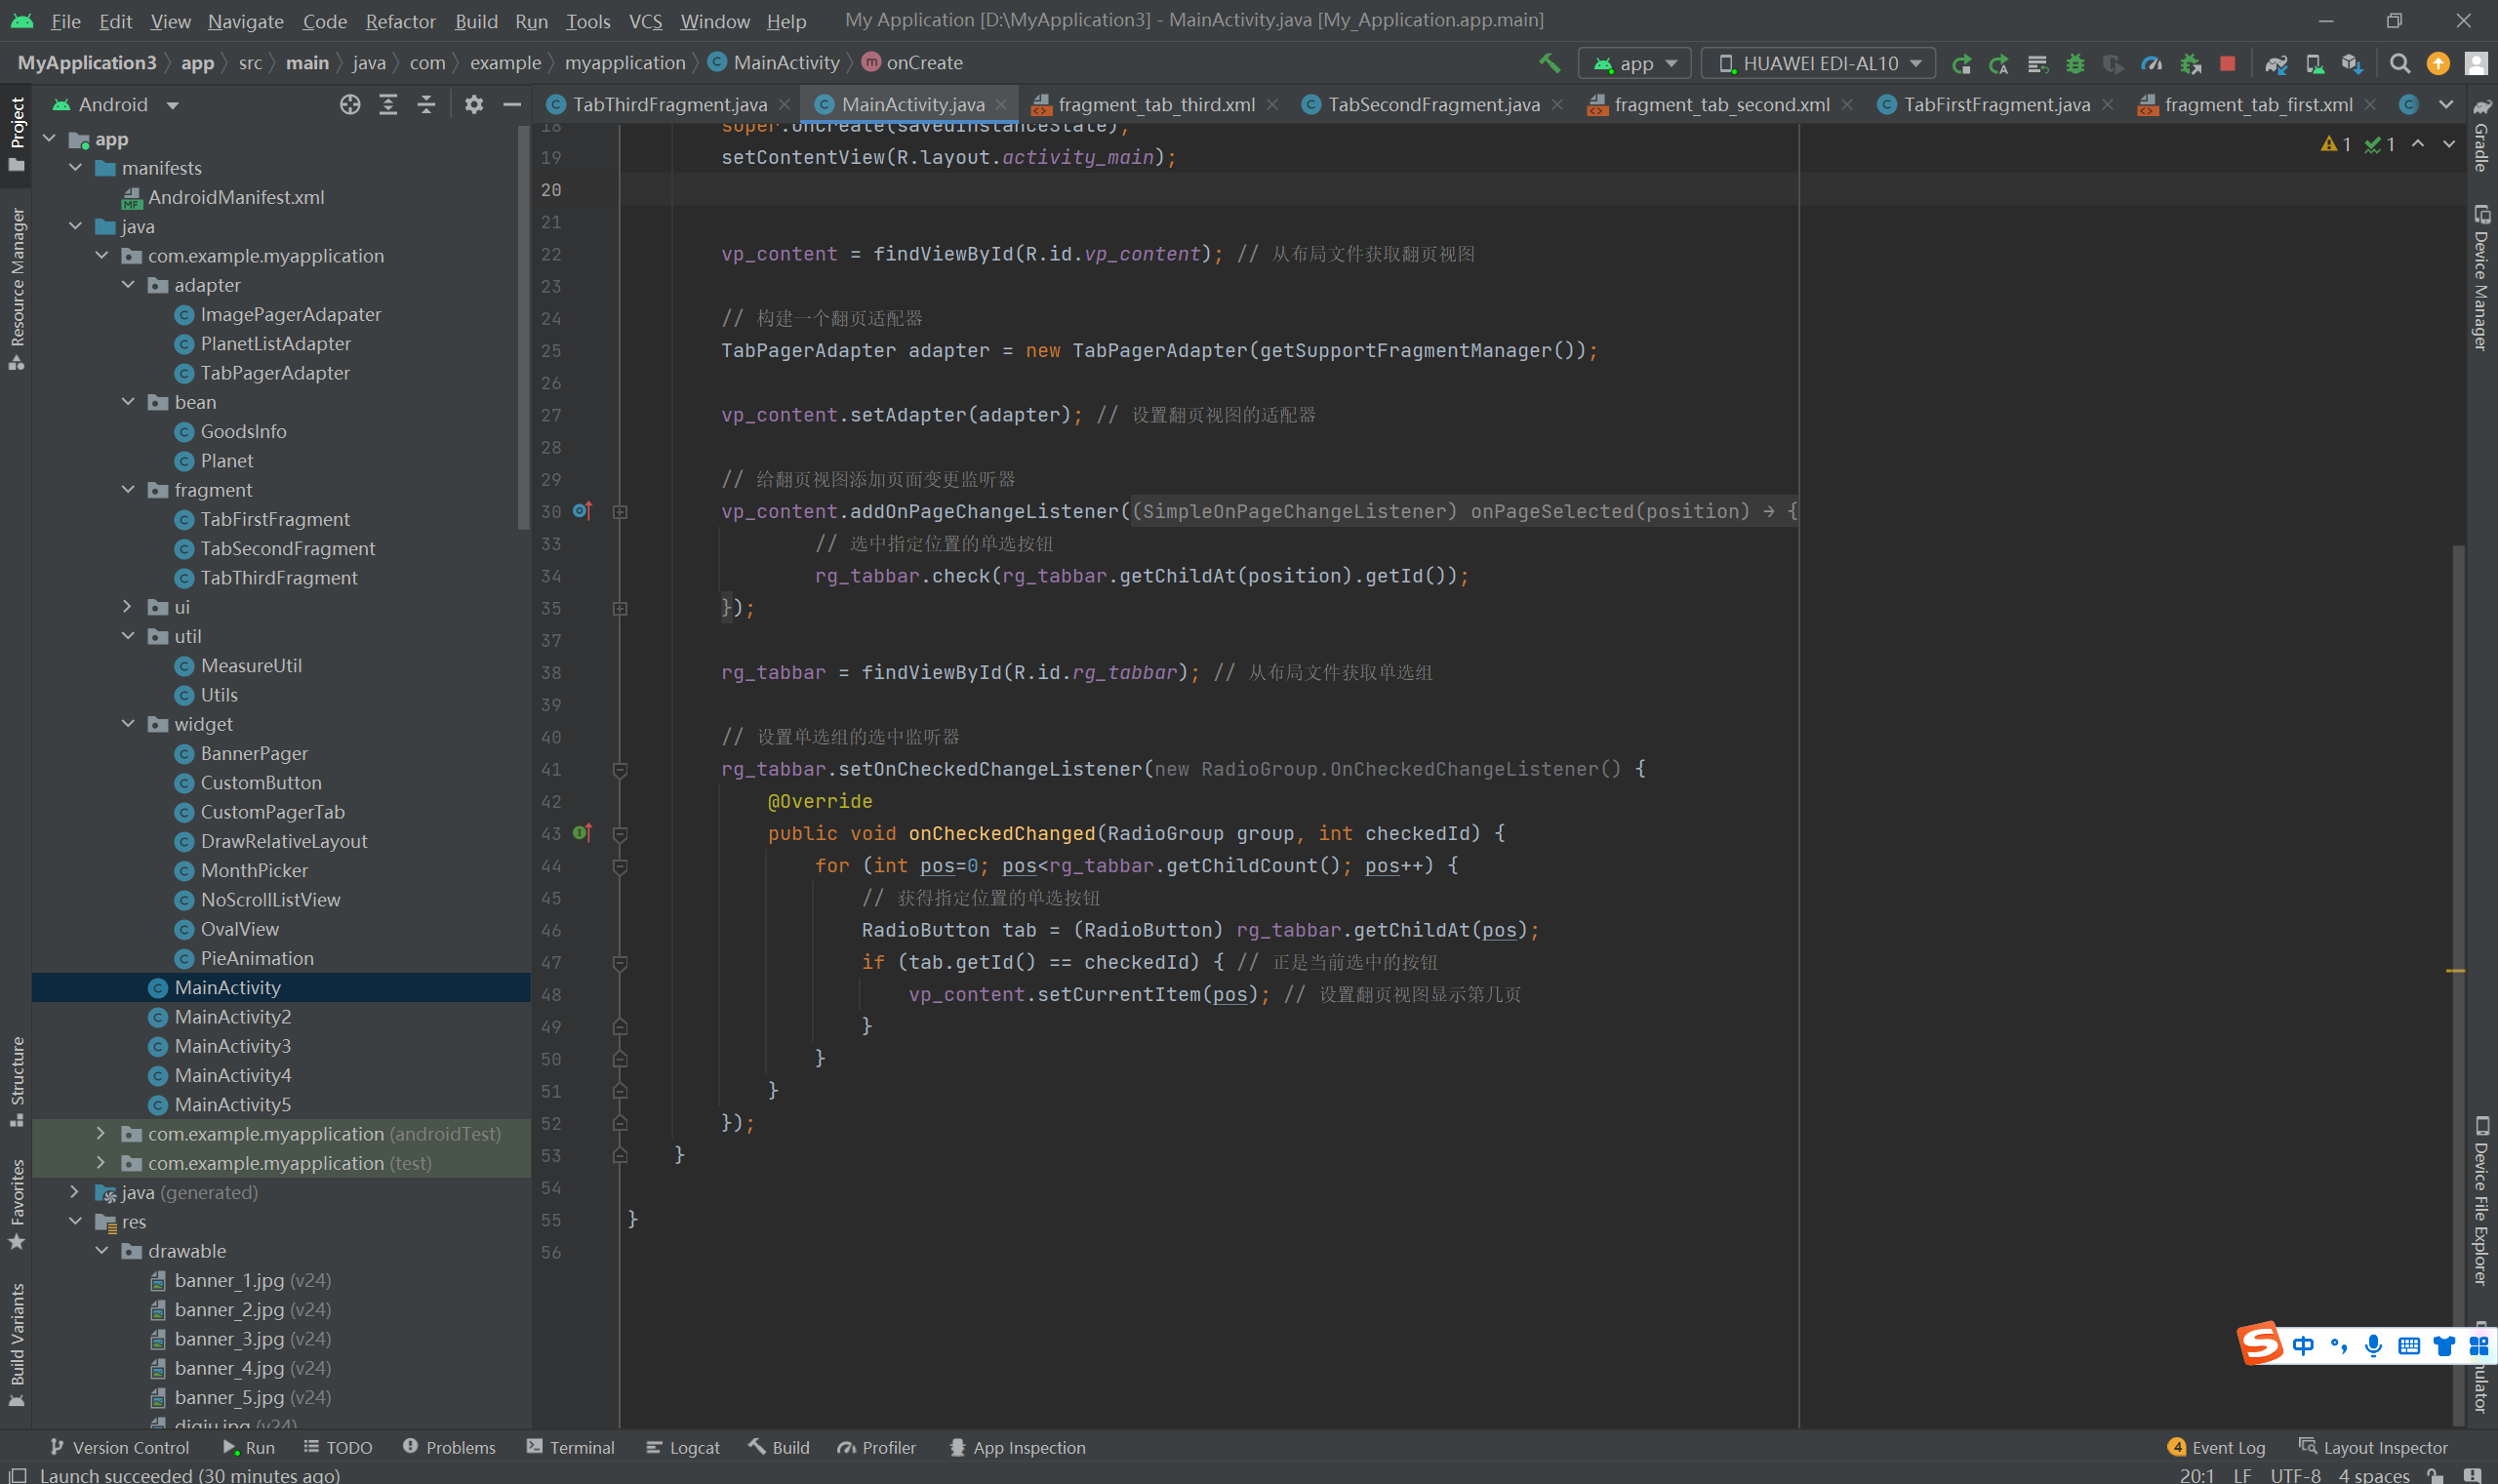Click the project panel settings gear icon
Image resolution: width=2498 pixels, height=1484 pixels.
(x=474, y=104)
